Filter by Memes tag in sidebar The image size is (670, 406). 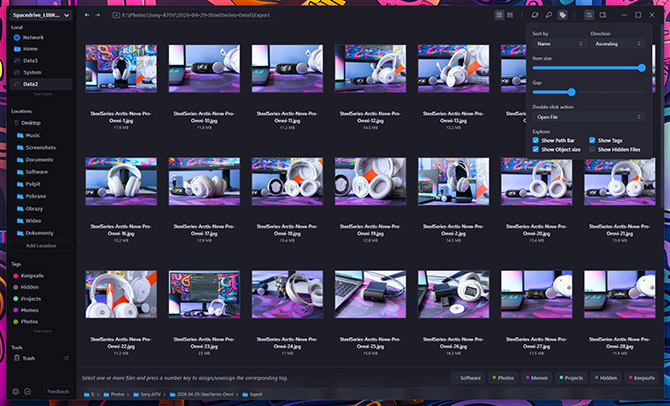pos(41,310)
